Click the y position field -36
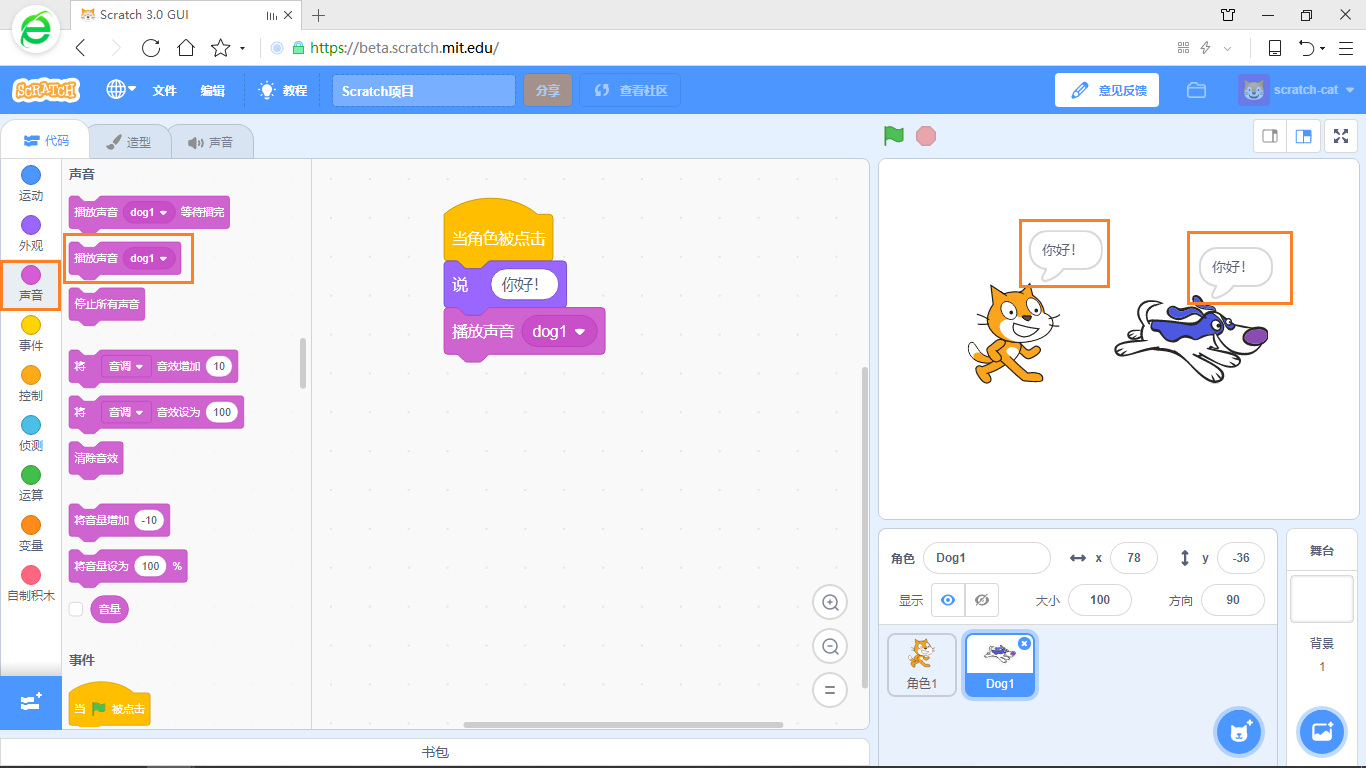The image size is (1366, 768). point(1241,558)
